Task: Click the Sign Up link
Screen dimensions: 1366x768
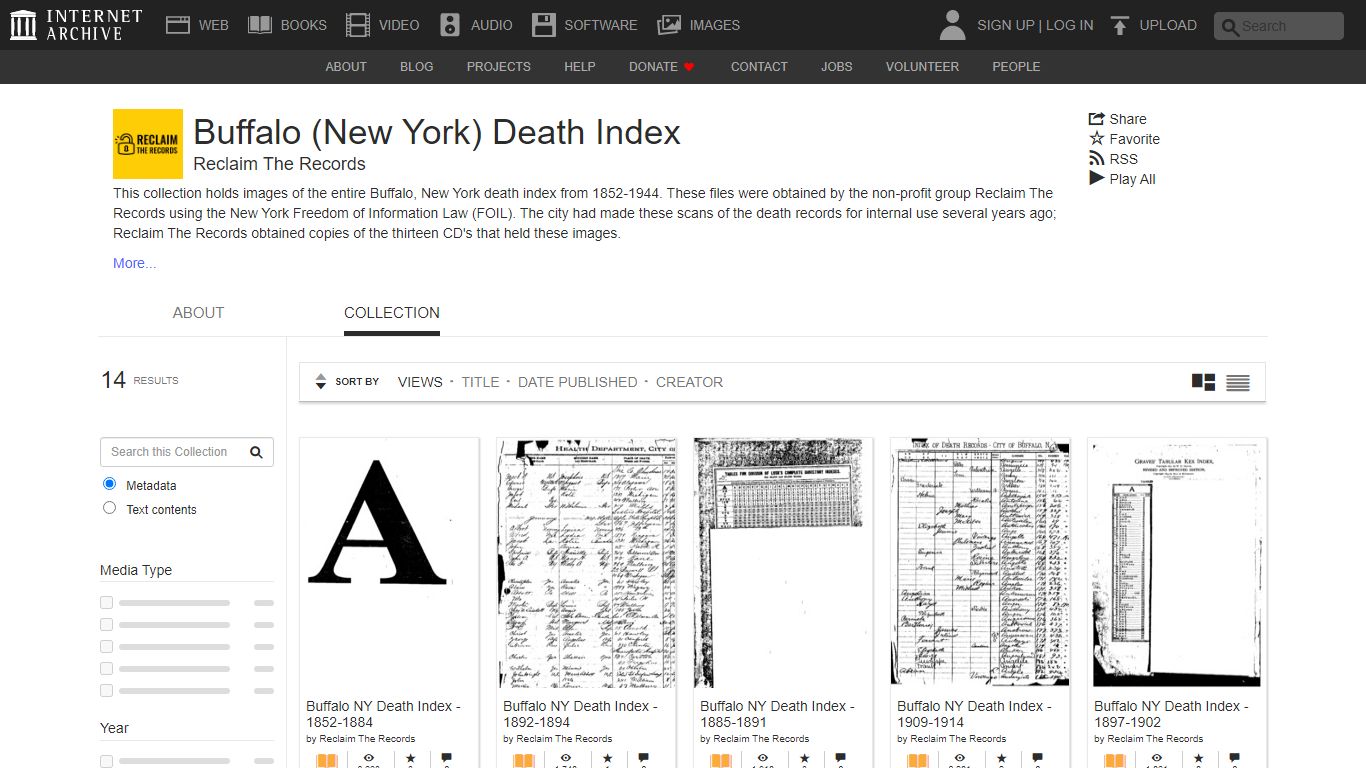Action: (1005, 25)
